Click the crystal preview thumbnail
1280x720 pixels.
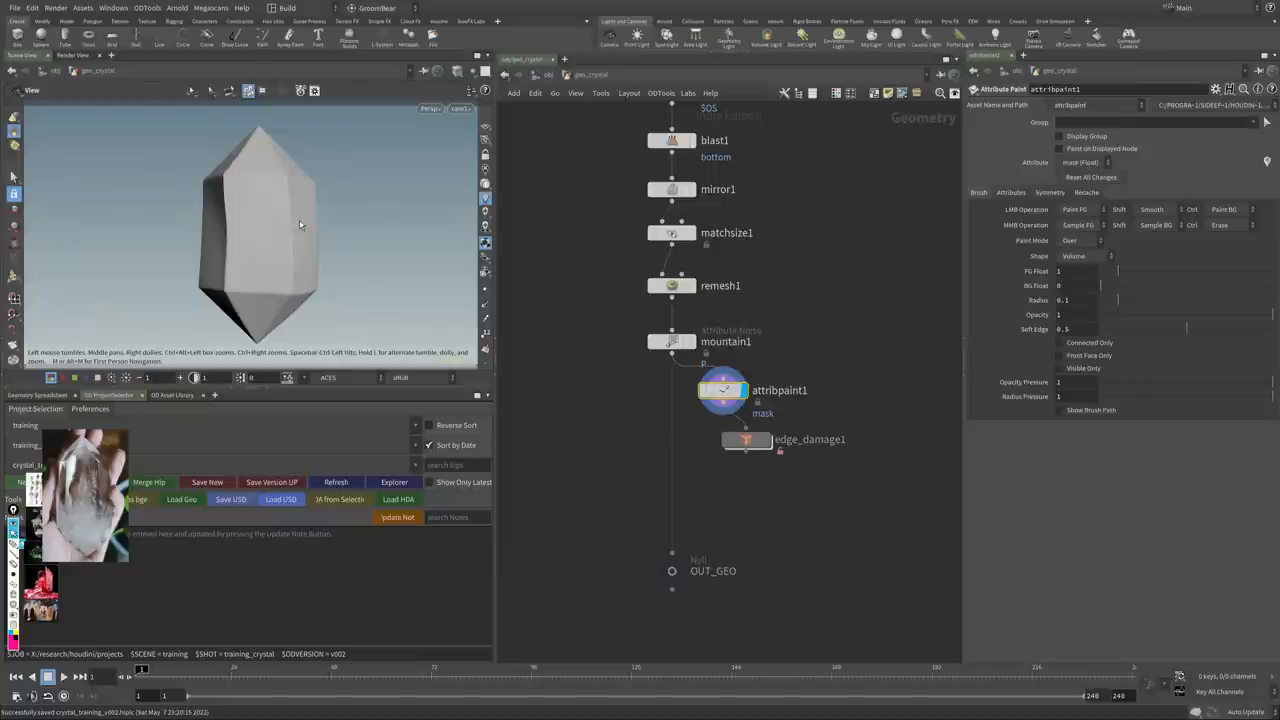(x=85, y=495)
